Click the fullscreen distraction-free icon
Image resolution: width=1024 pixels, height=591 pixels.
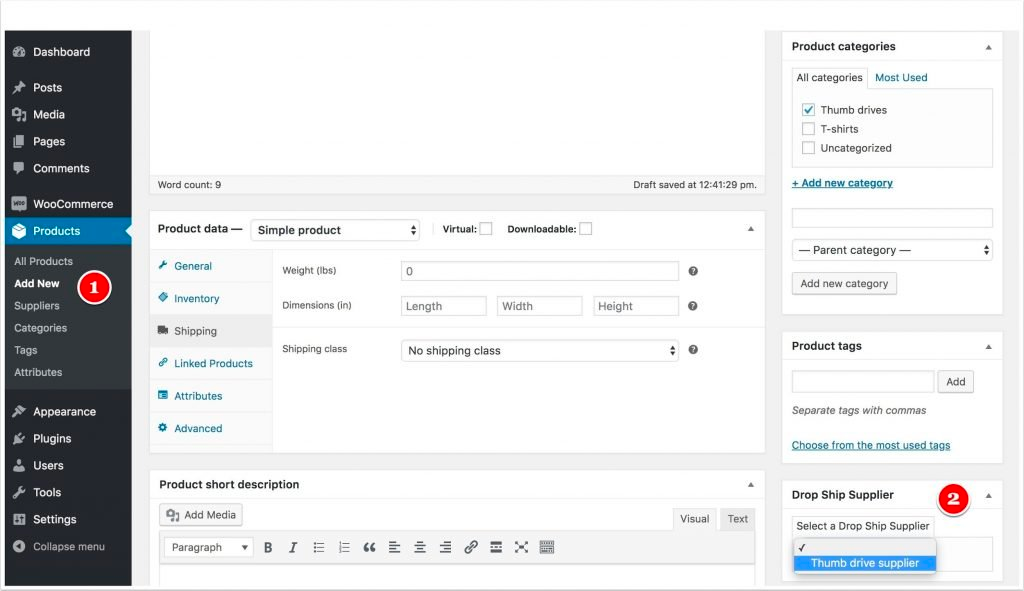521,547
